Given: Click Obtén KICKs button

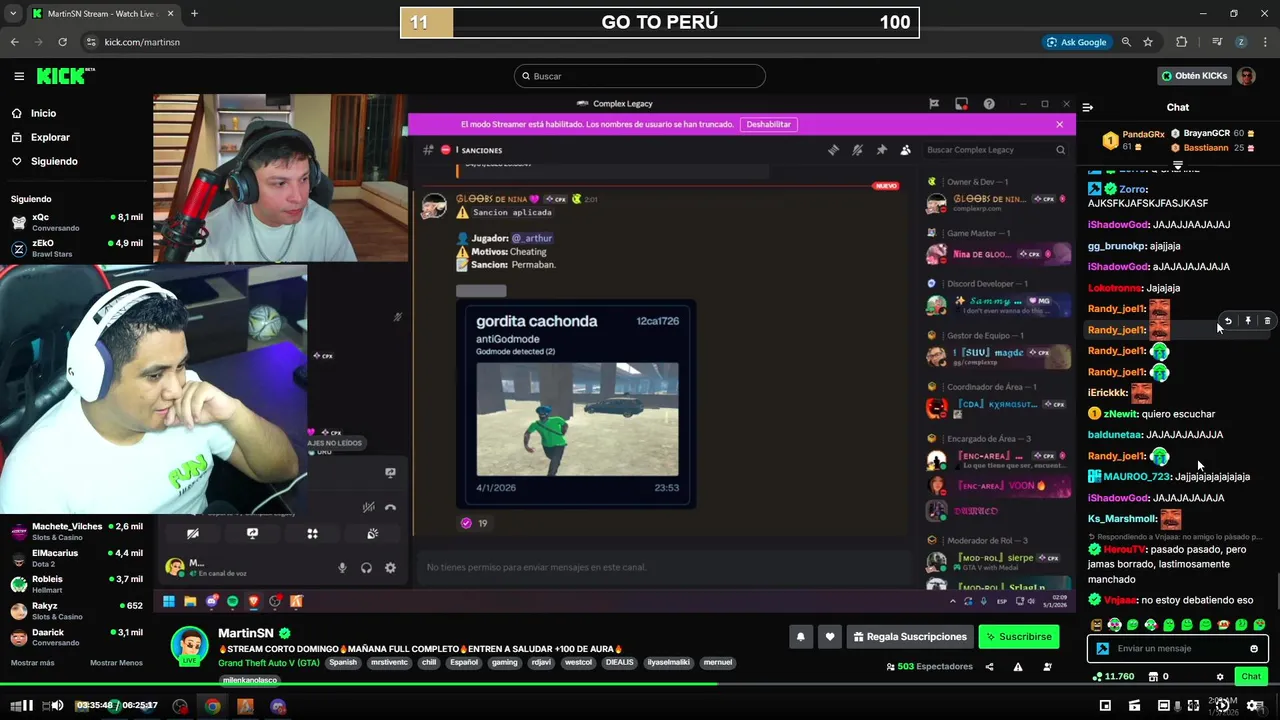Looking at the screenshot, I should 1194,76.
